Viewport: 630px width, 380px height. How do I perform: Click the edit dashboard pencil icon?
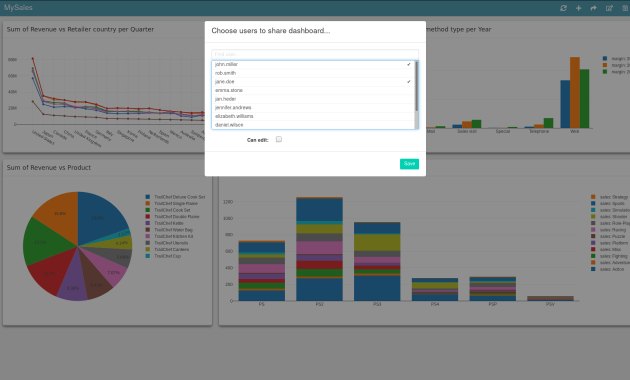point(609,8)
